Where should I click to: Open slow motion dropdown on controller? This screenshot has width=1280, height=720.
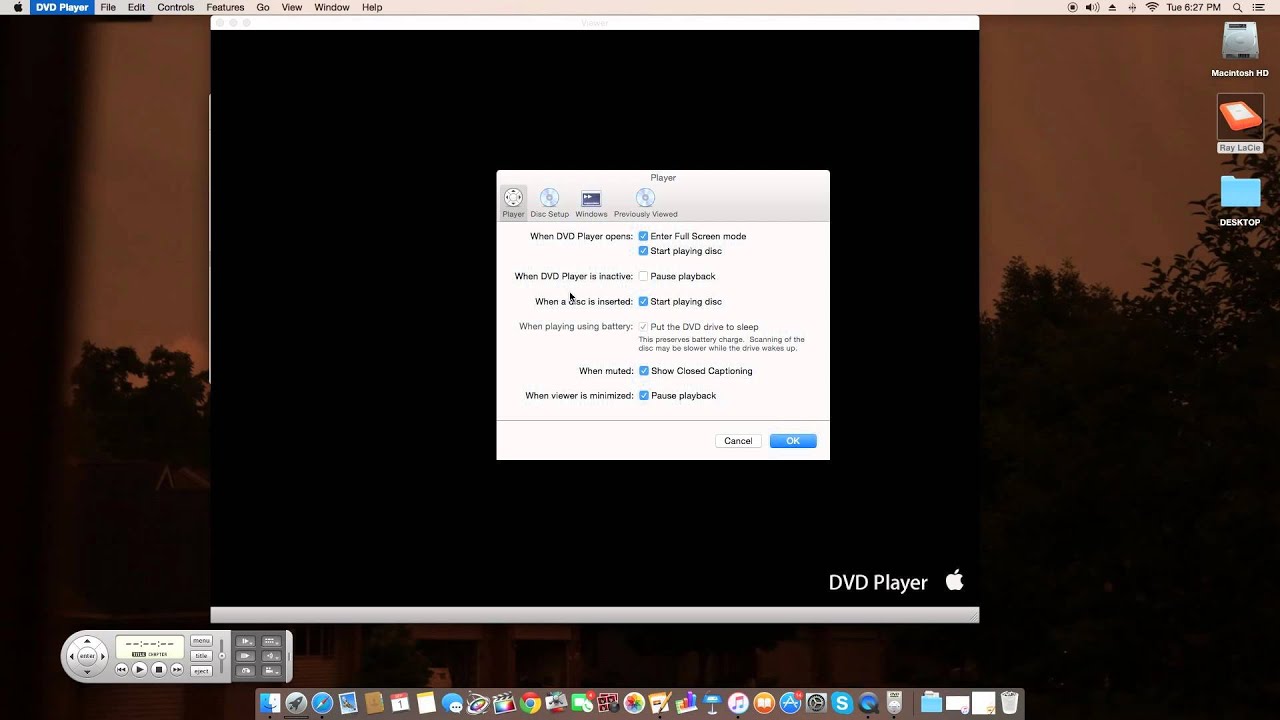tap(246, 641)
